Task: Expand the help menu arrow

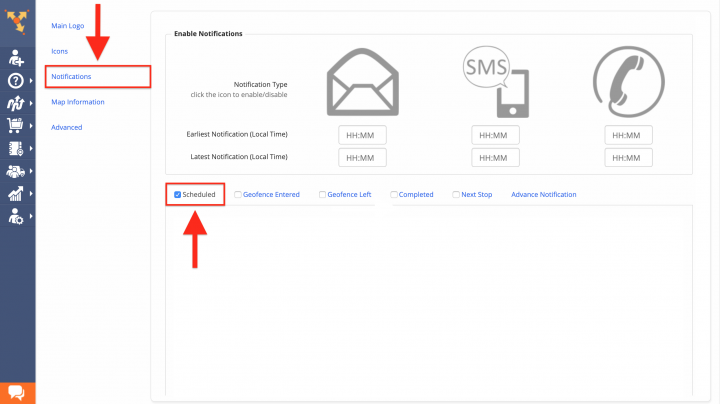Action: point(31,81)
